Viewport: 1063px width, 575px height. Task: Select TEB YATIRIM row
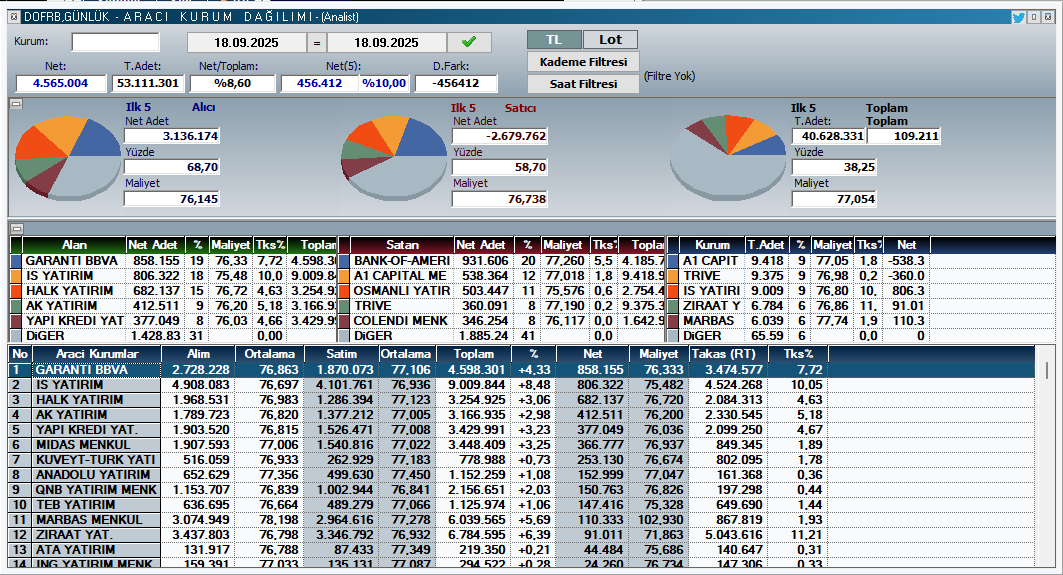click(521, 504)
